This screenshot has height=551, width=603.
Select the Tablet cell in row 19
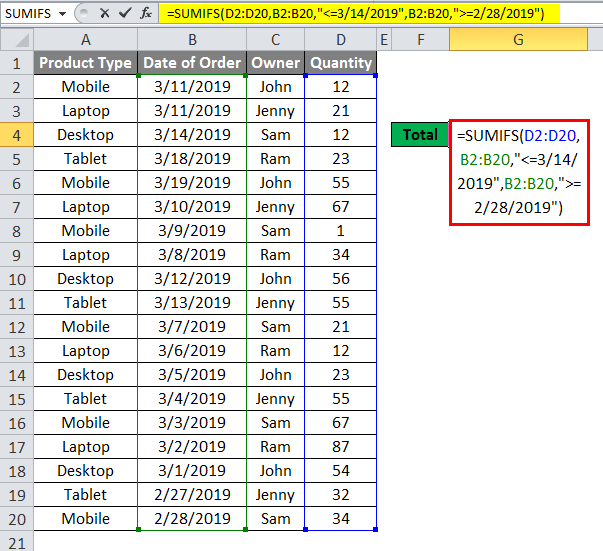click(86, 494)
